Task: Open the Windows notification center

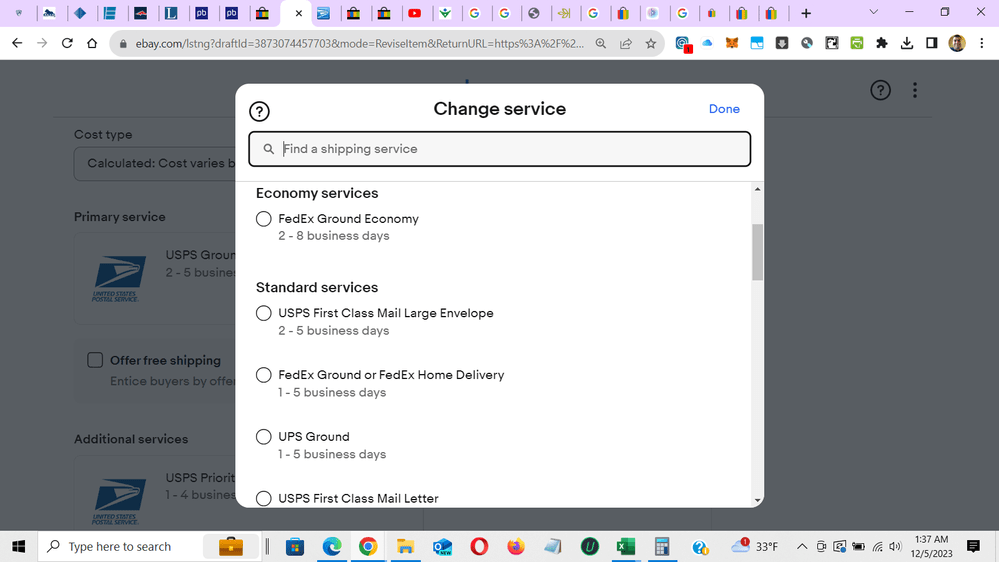Action: tap(974, 547)
